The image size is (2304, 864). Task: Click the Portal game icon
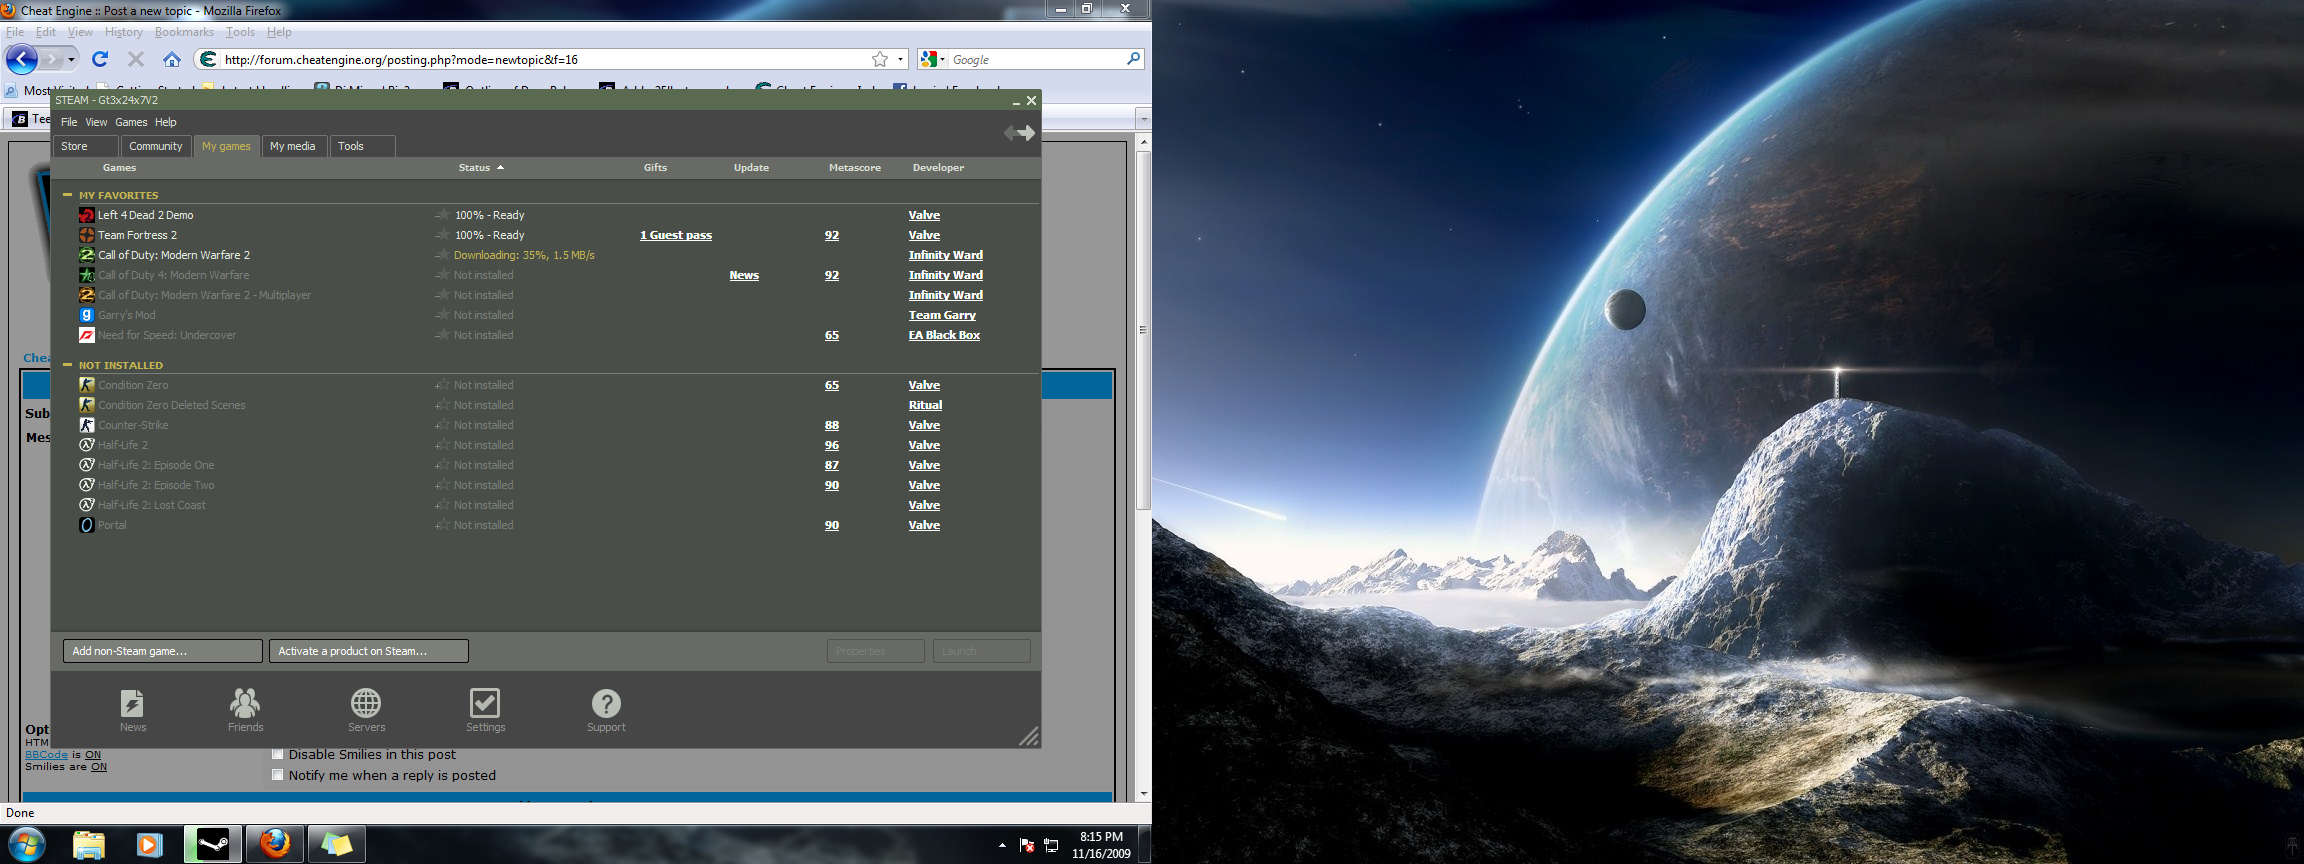tap(87, 525)
